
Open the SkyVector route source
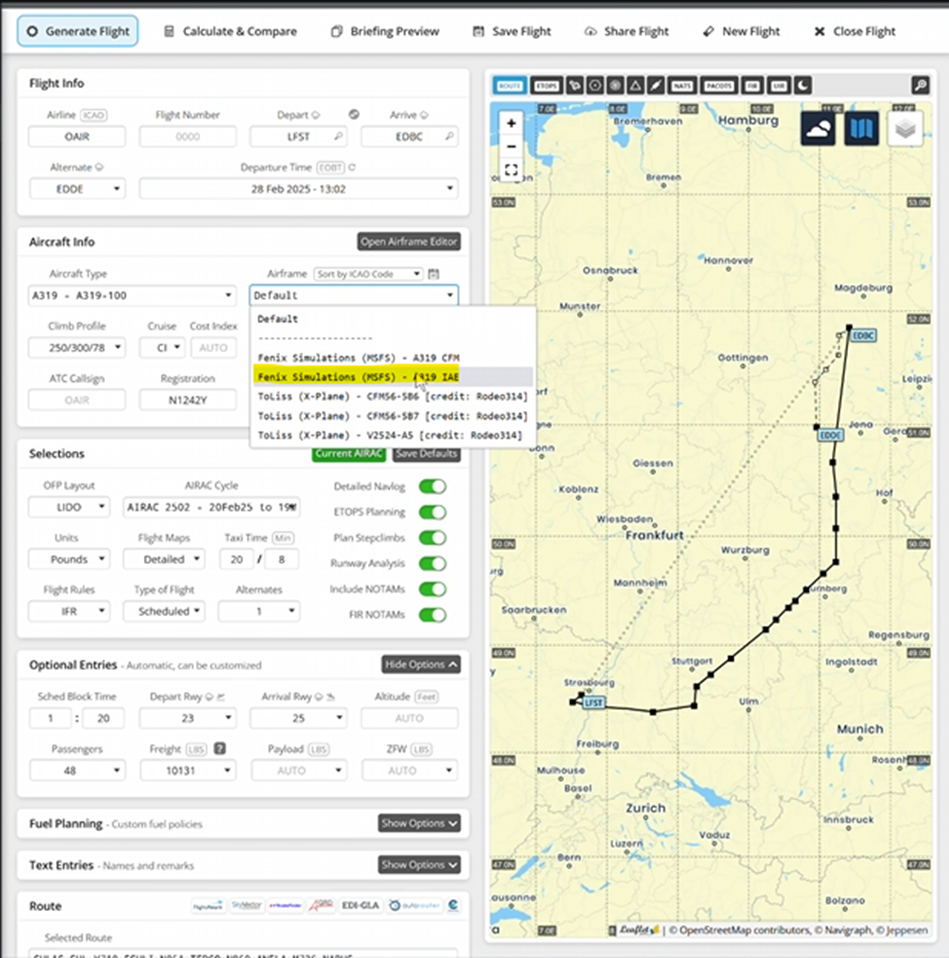coord(246,905)
